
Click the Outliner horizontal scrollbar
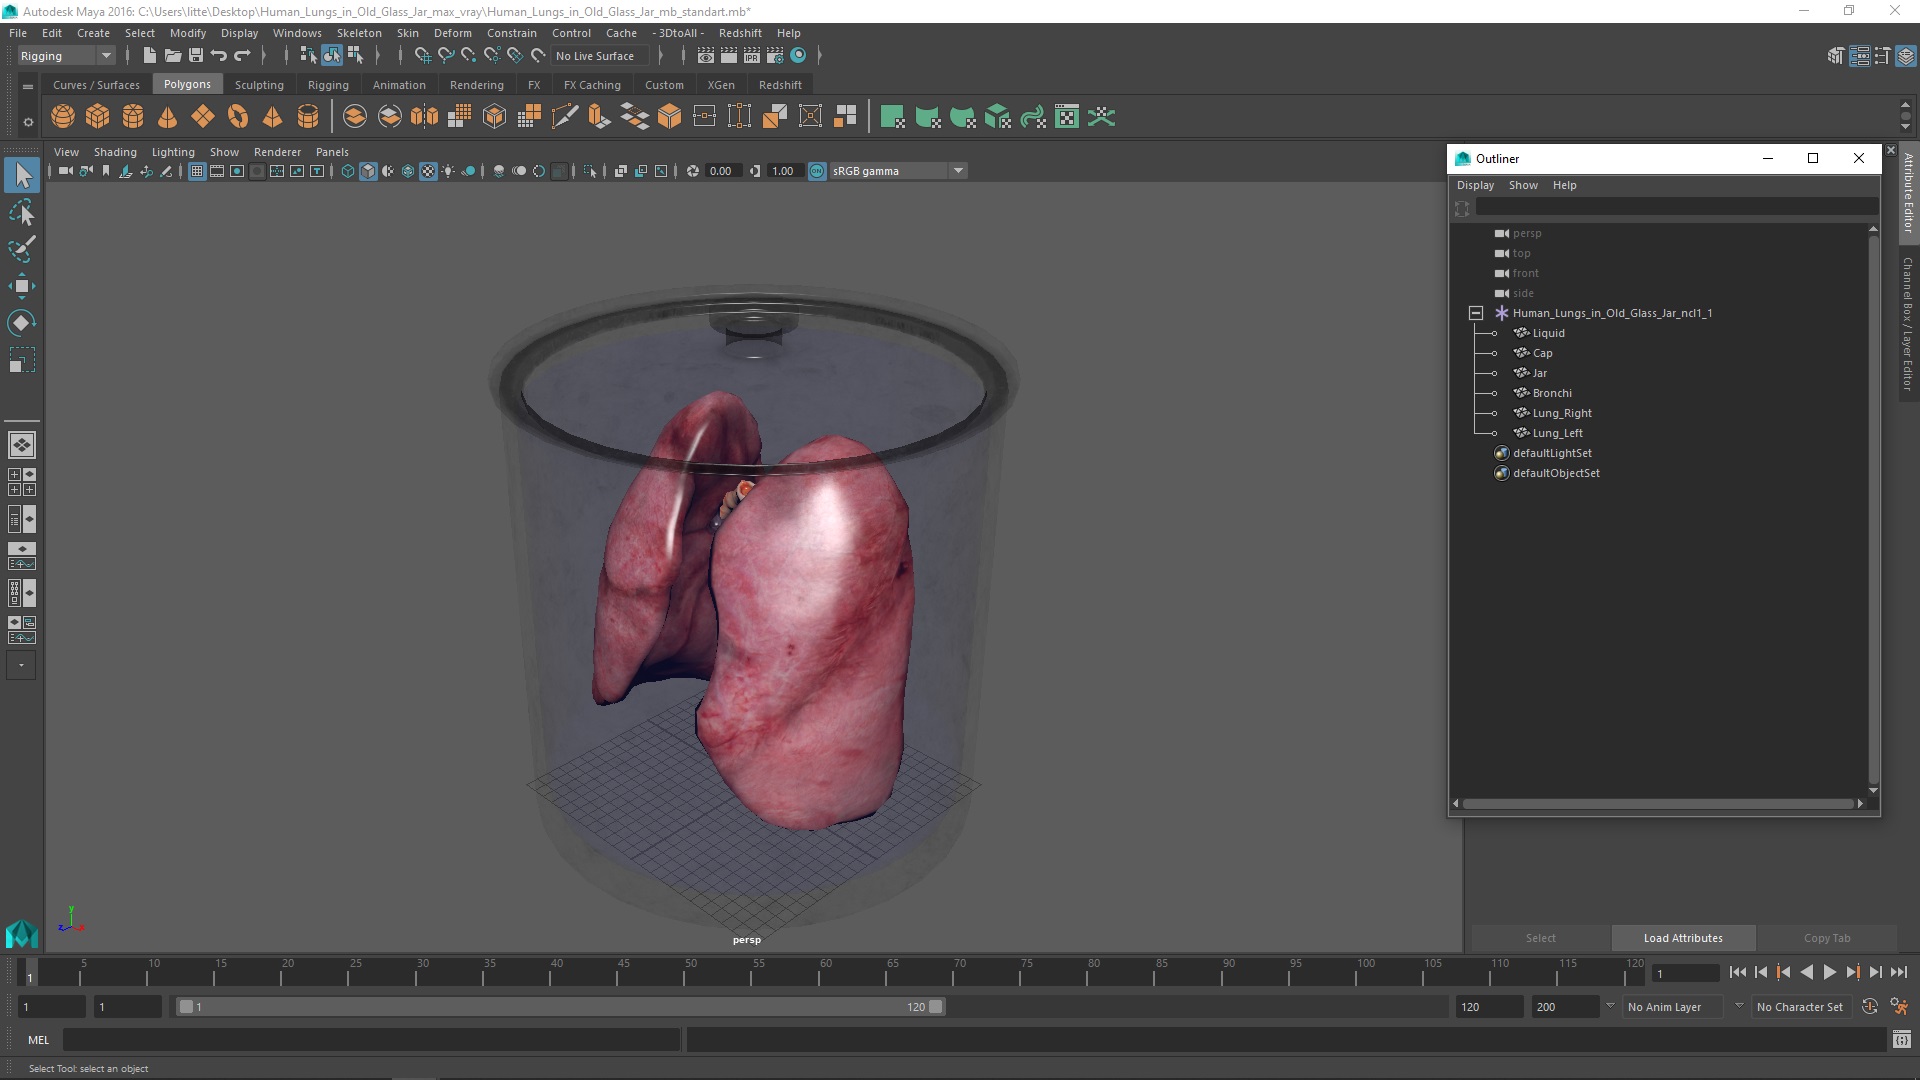(1658, 803)
